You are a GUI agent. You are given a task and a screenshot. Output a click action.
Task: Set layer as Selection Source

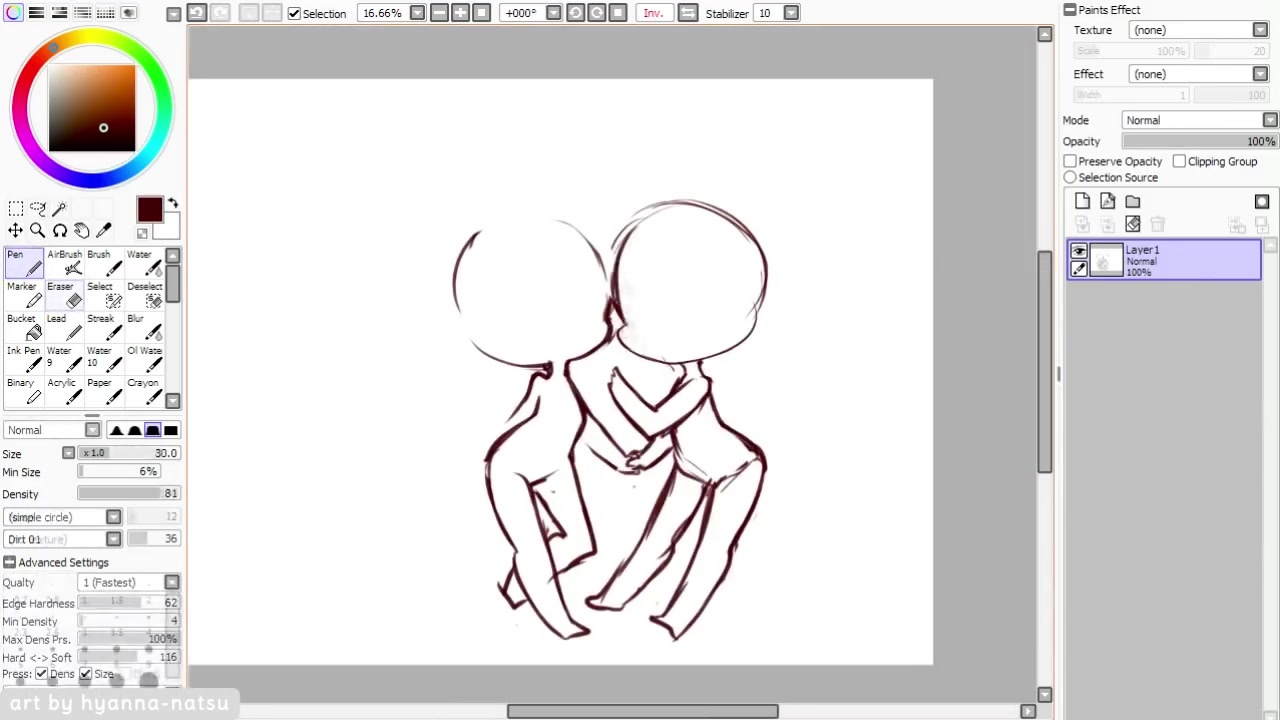pos(1070,177)
